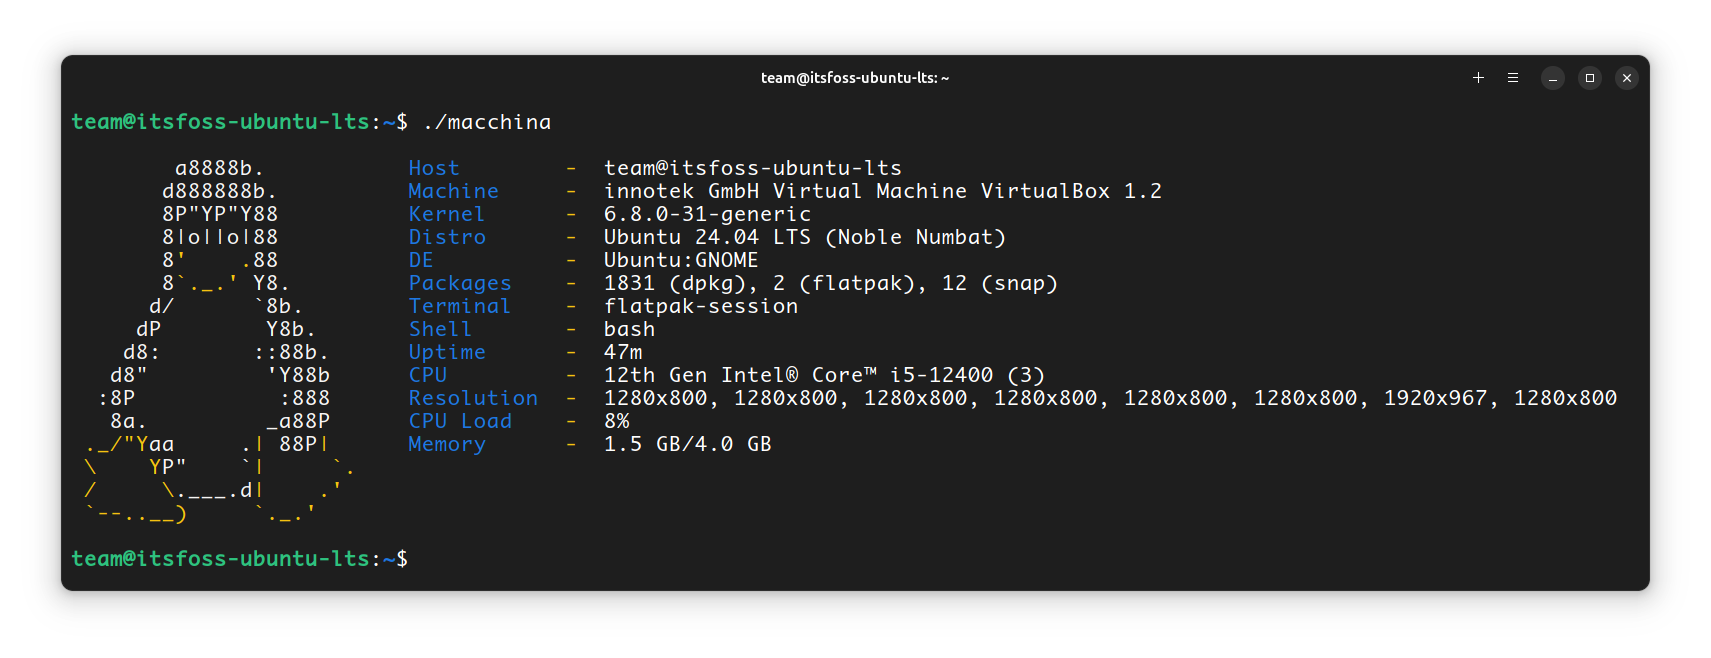Click the Packages count line

830,282
